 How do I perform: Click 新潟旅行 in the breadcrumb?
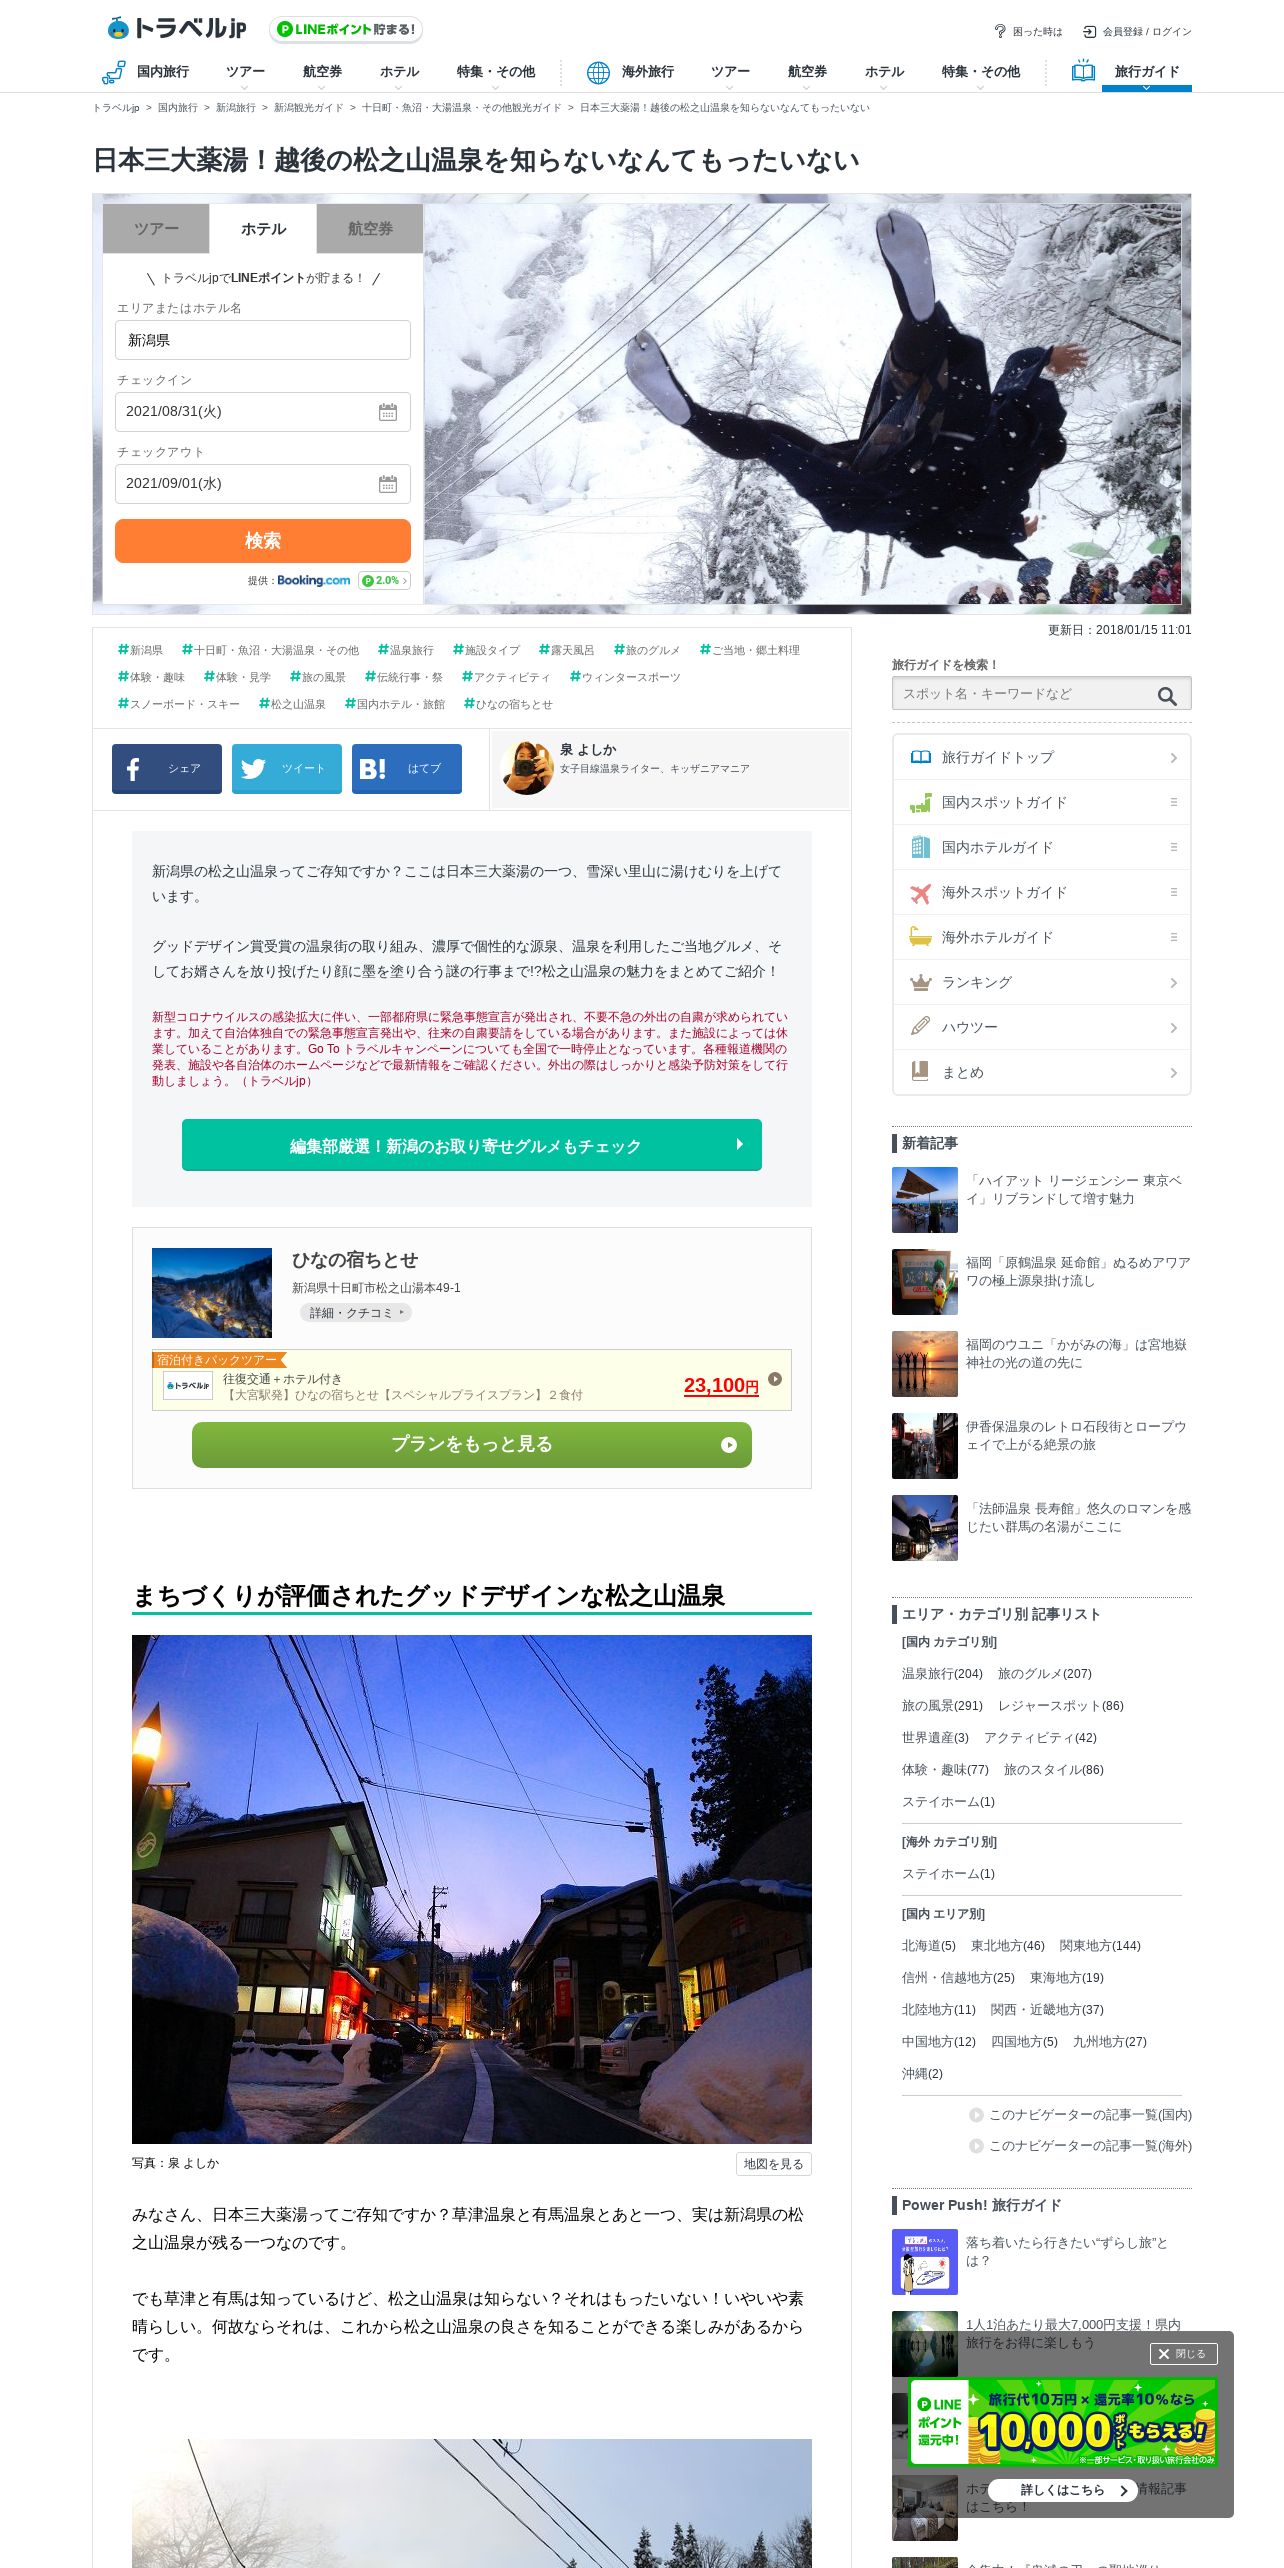pos(235,108)
